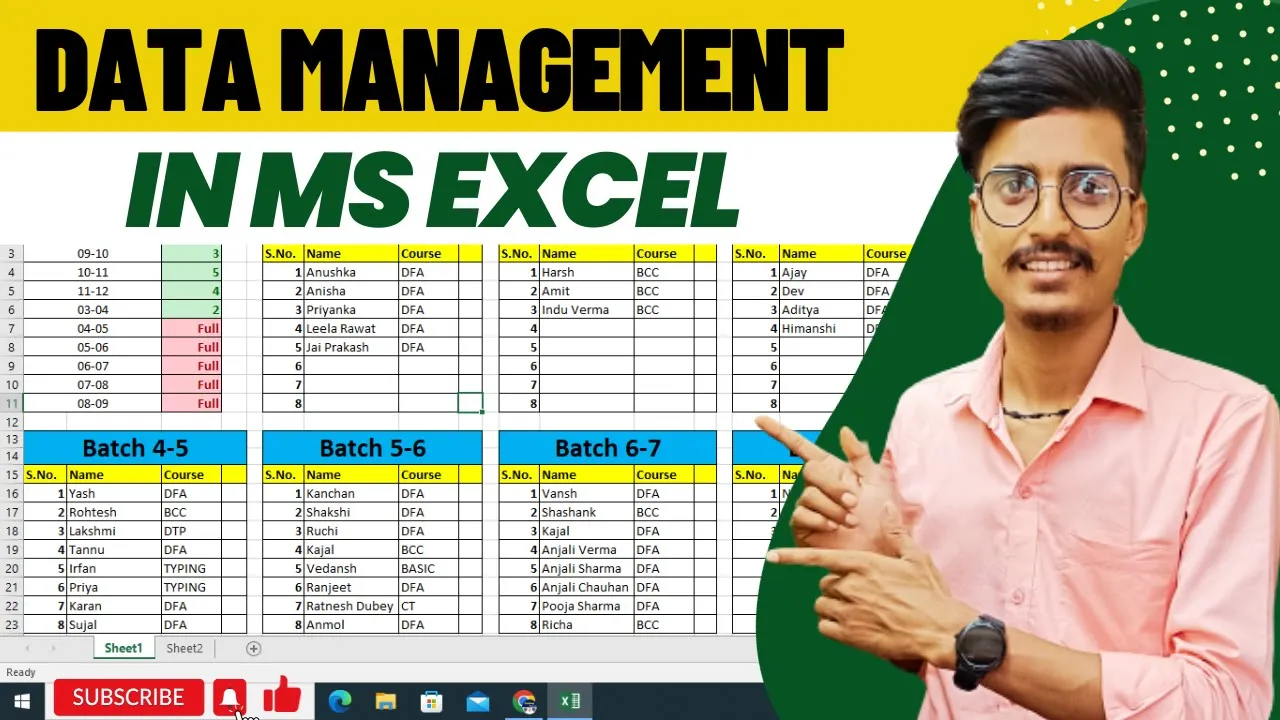Viewport: 1280px width, 720px height.
Task: Select the DTP course cell
Action: coord(192,531)
